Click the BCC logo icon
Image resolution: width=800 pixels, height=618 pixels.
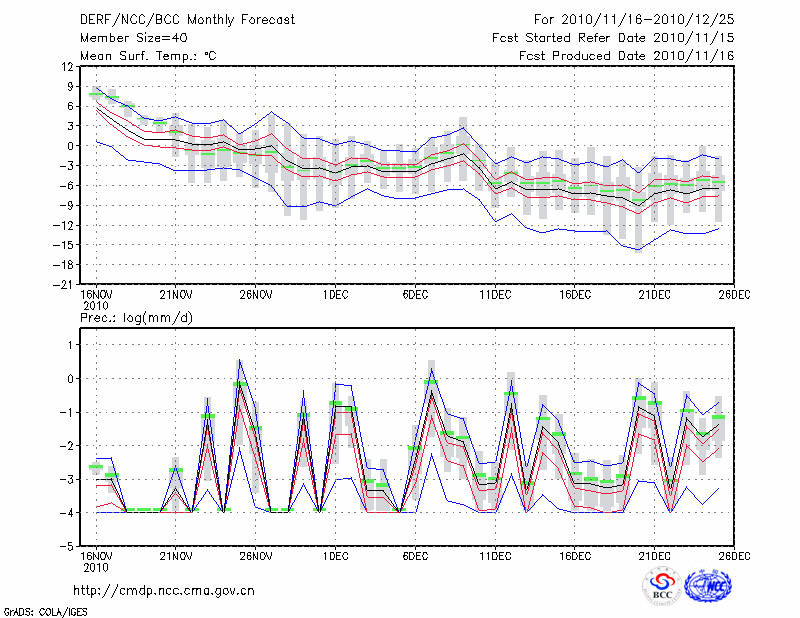pos(662,586)
